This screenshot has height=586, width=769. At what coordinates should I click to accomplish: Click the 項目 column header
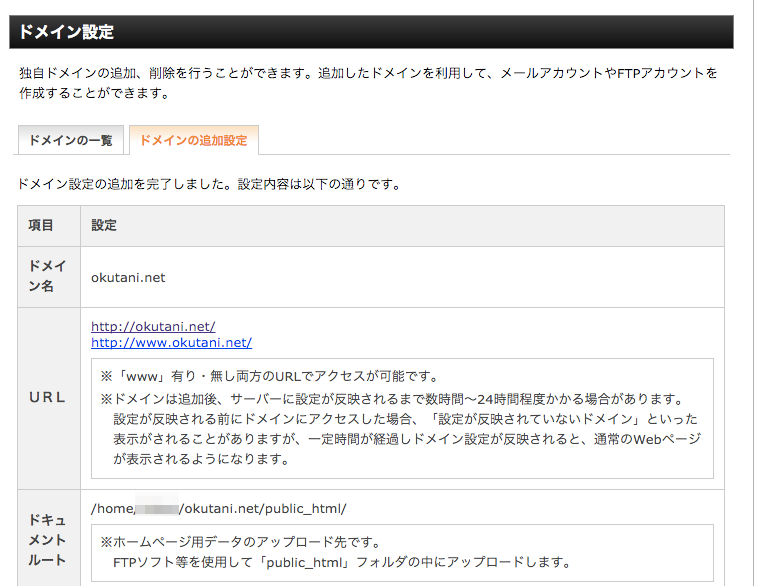[41, 226]
